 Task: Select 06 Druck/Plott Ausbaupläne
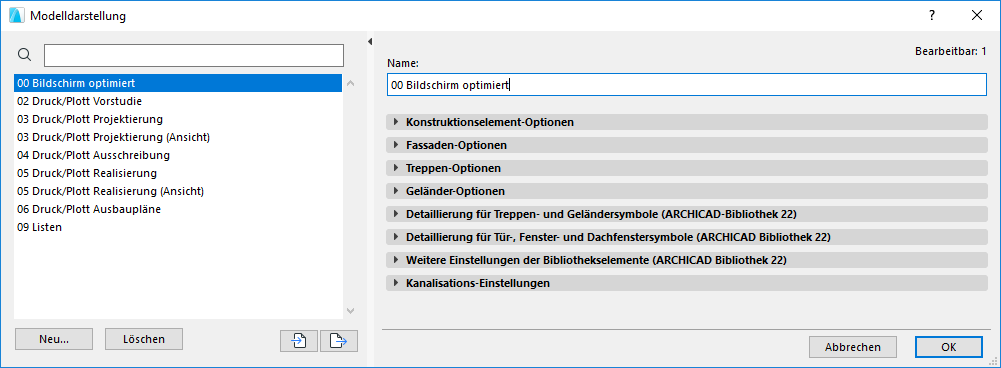point(178,209)
